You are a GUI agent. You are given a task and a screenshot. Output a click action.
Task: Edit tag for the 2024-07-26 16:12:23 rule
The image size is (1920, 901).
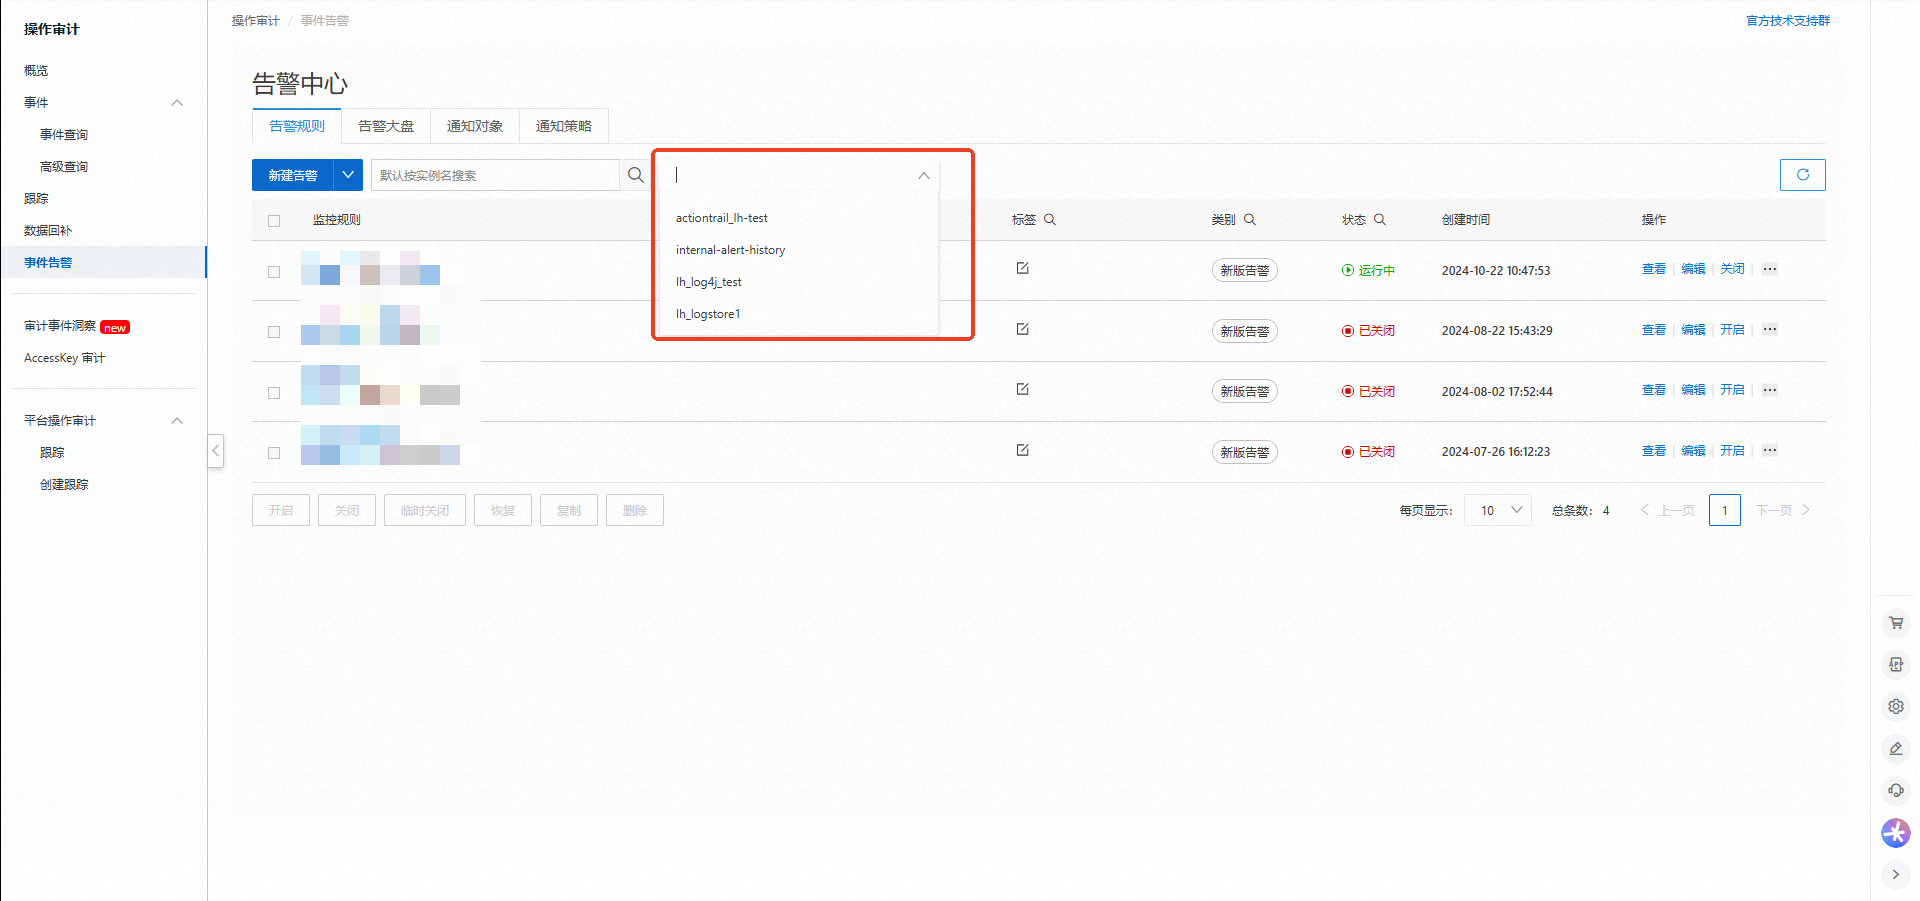click(1022, 450)
